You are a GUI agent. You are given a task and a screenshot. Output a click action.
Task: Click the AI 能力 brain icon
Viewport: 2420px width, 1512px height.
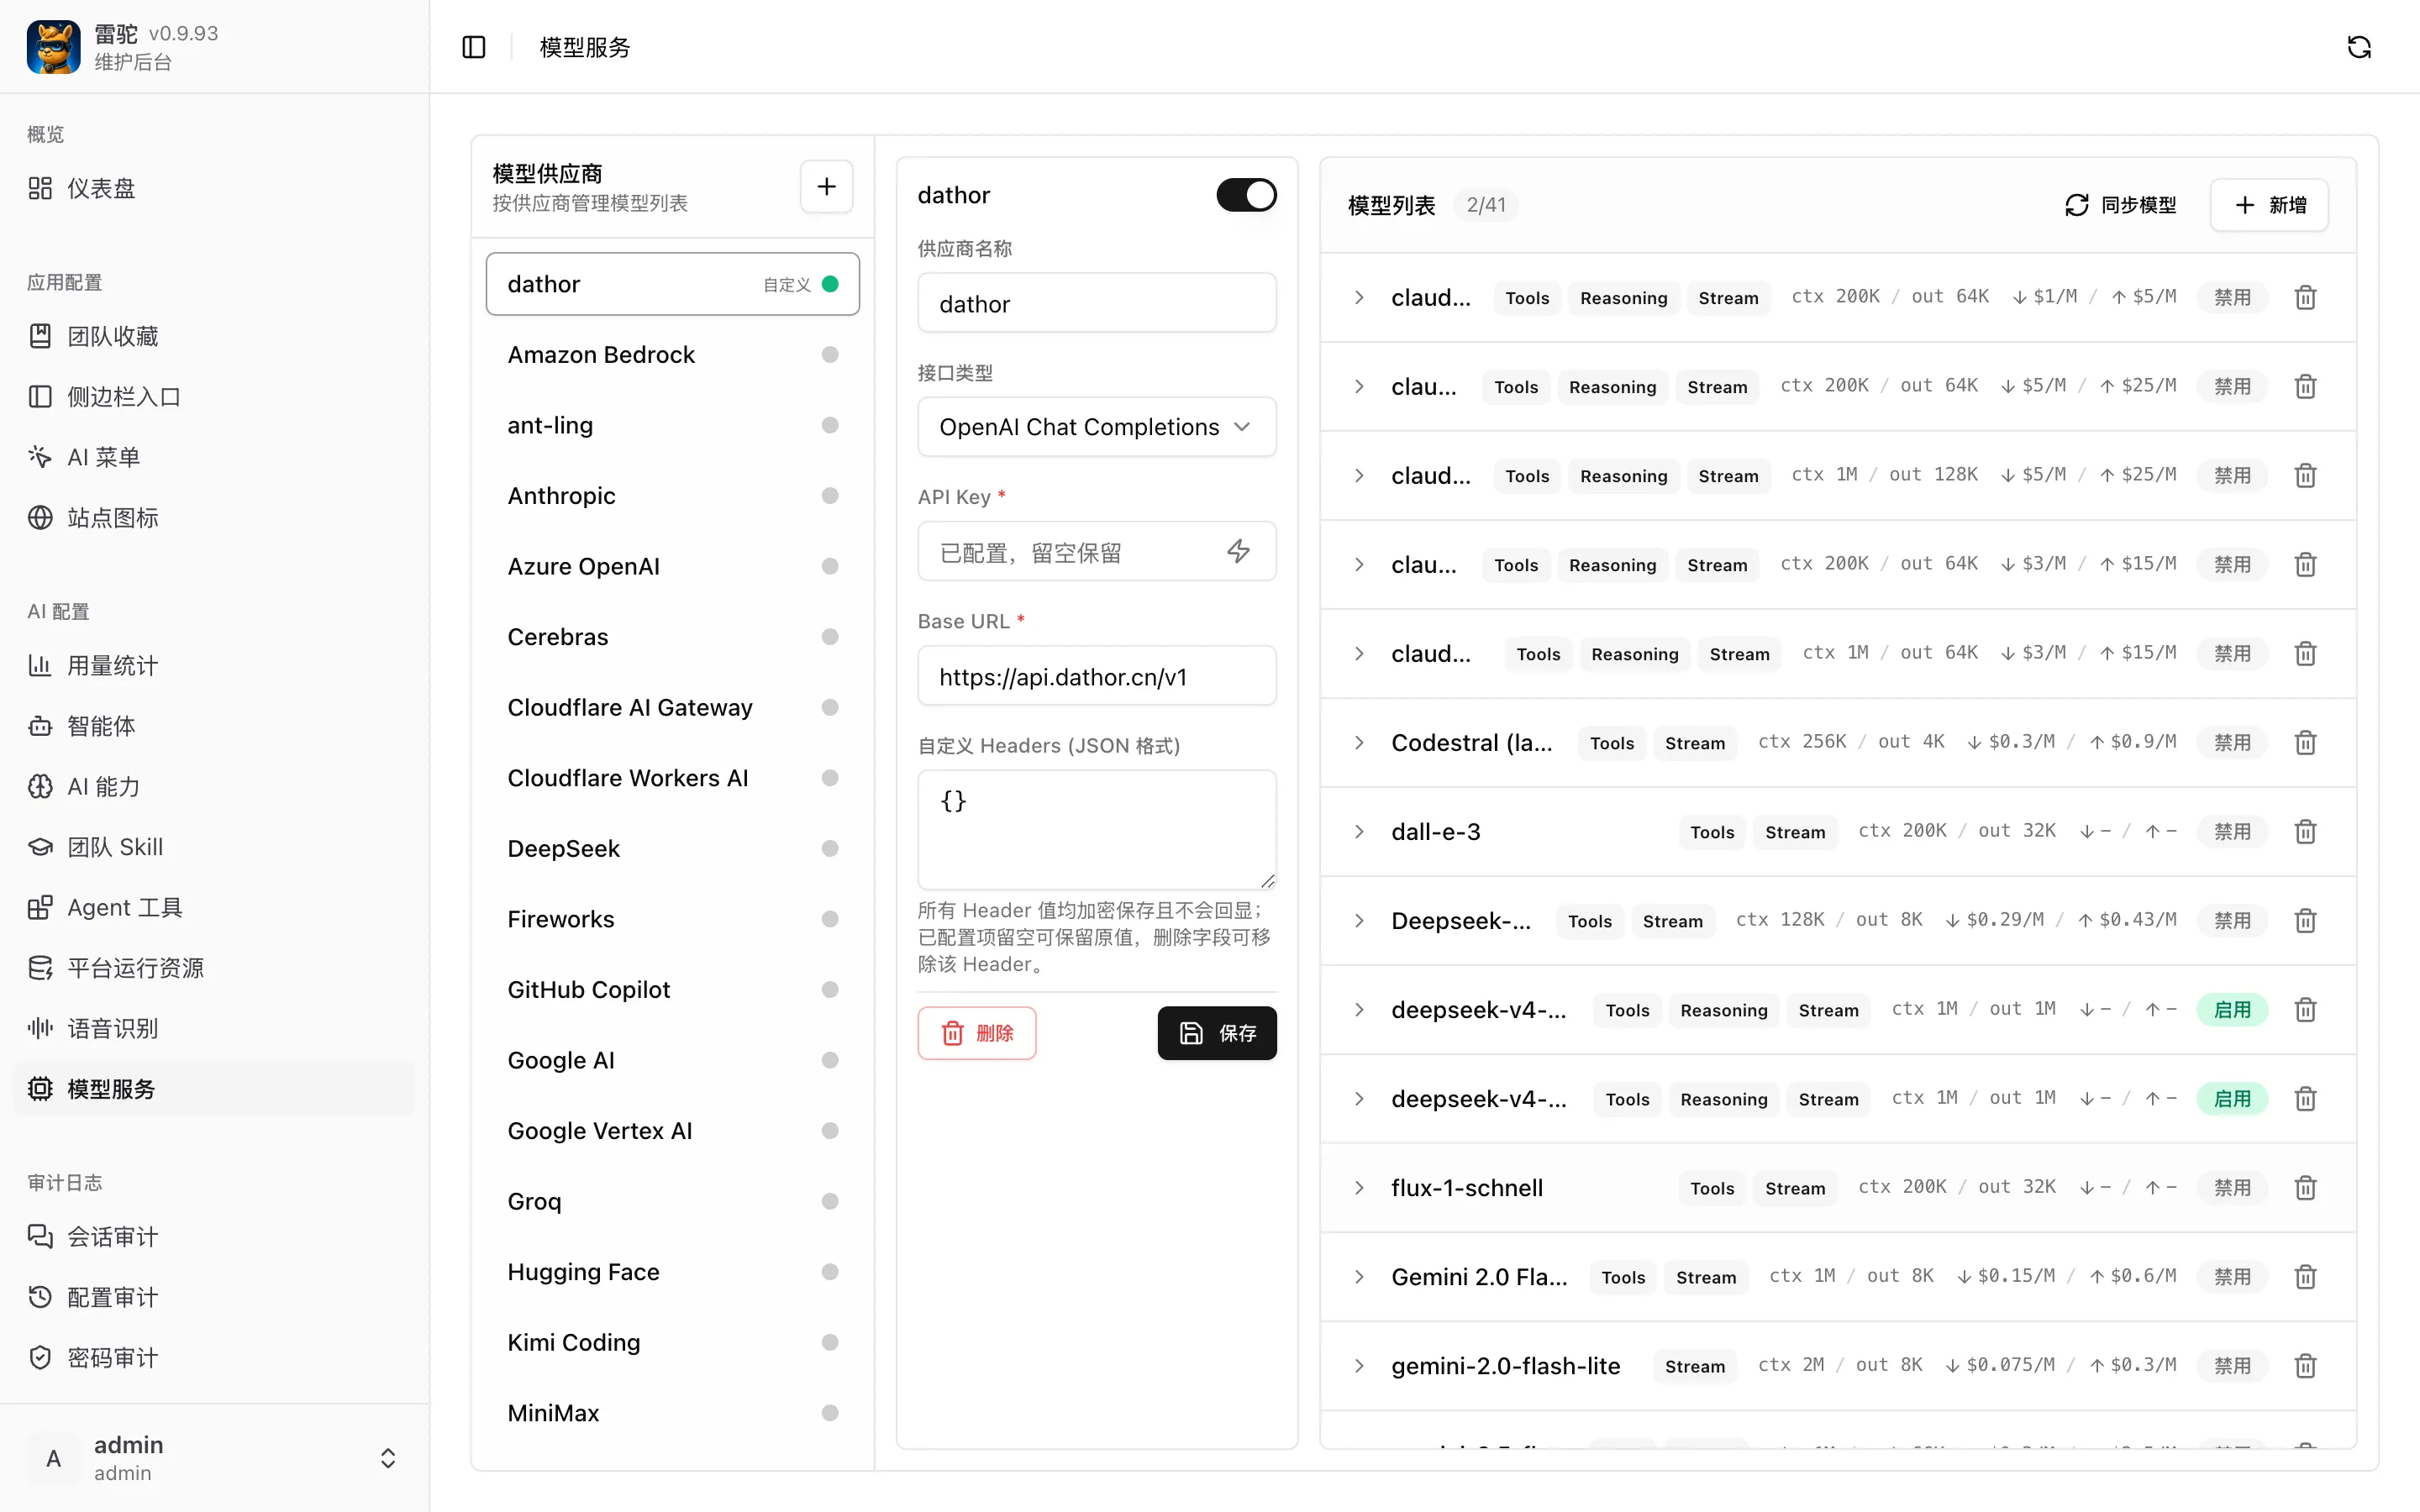[x=40, y=787]
